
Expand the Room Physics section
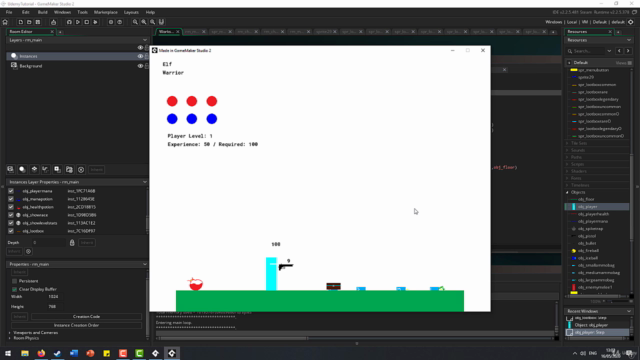tap(10, 338)
